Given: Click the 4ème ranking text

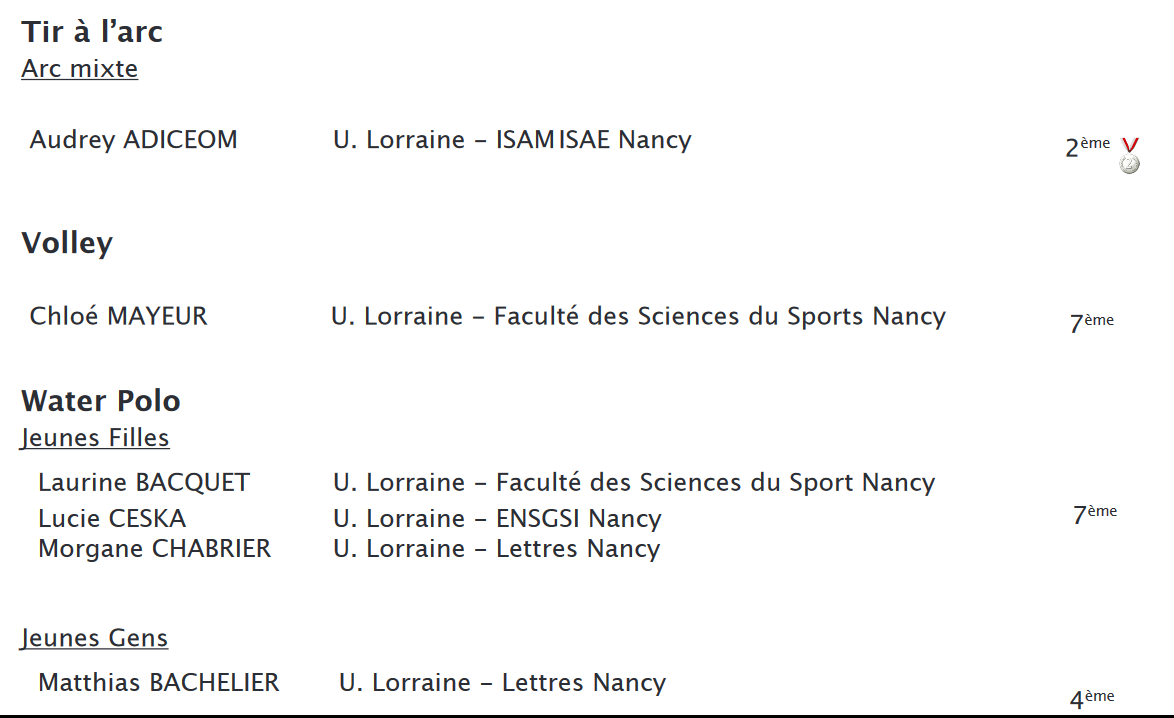Looking at the screenshot, I should (x=1091, y=699).
